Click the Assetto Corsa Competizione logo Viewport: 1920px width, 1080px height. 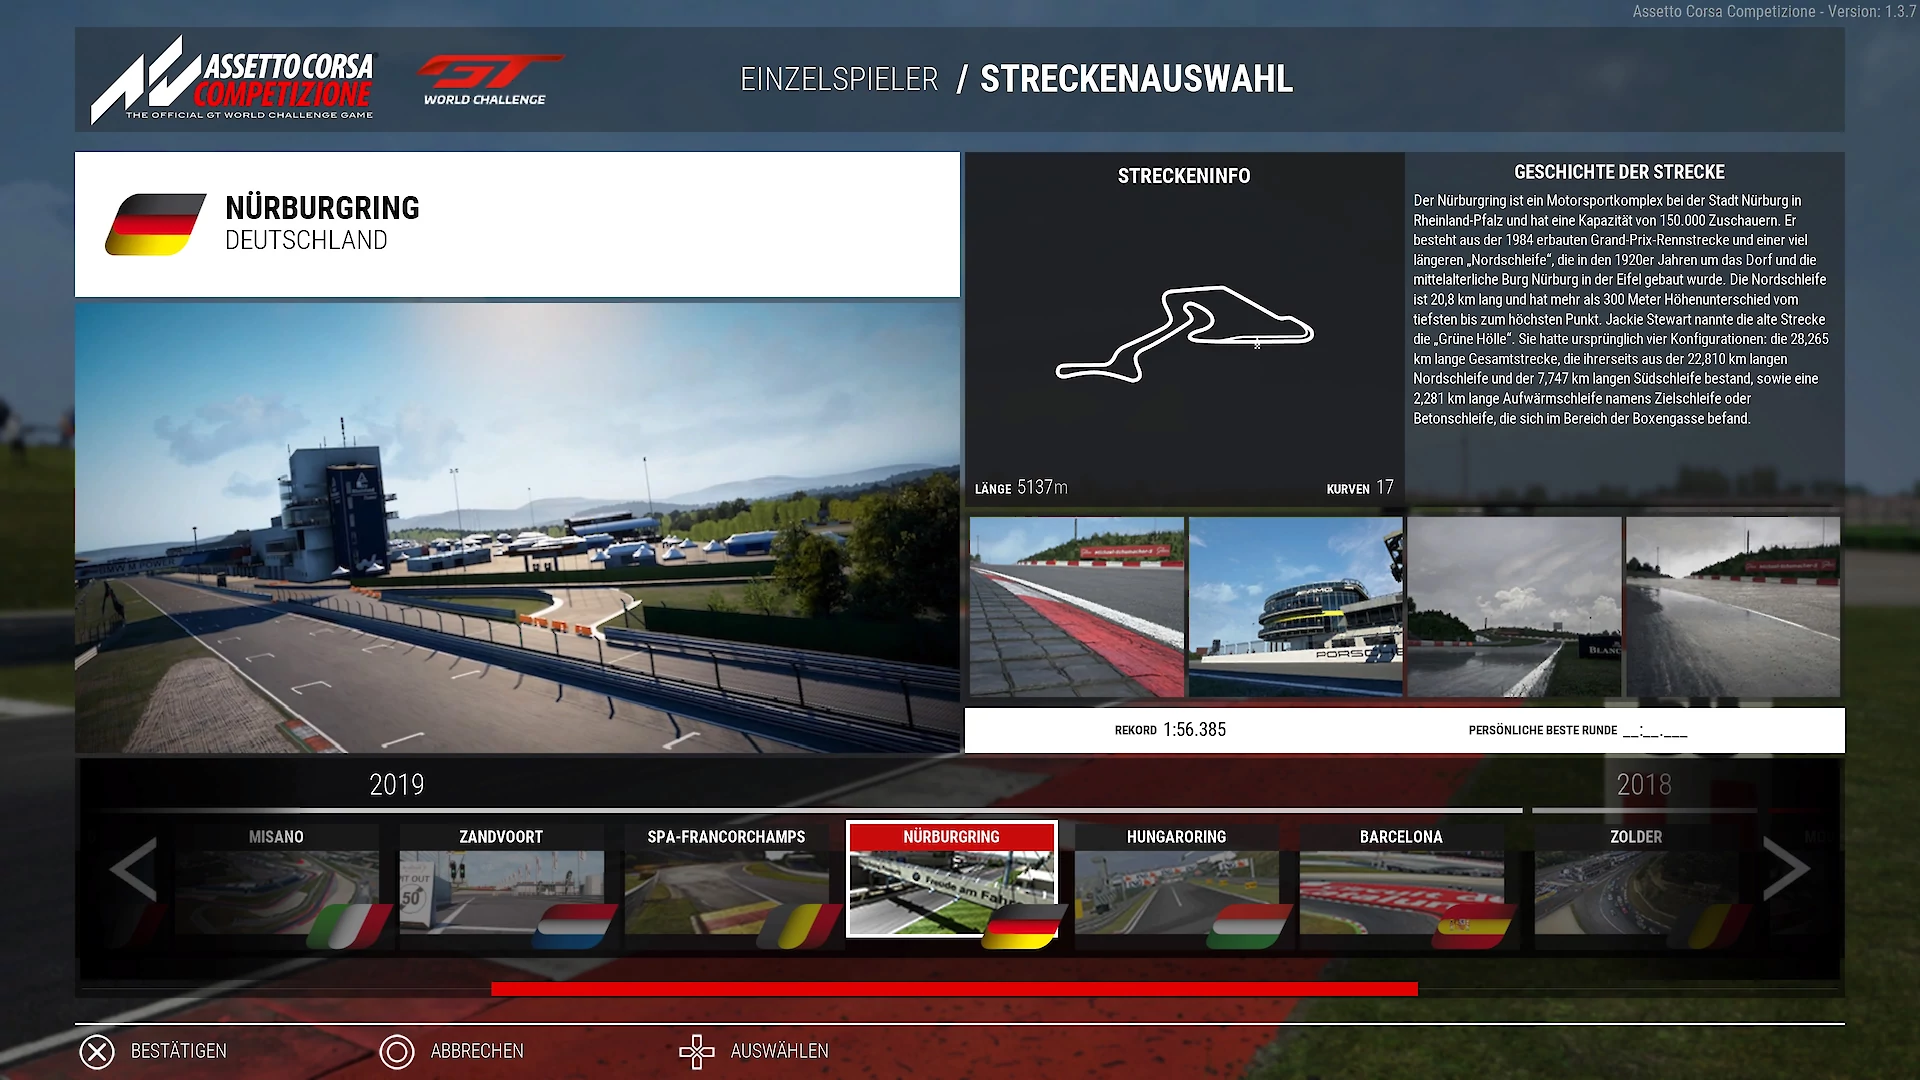click(x=234, y=80)
